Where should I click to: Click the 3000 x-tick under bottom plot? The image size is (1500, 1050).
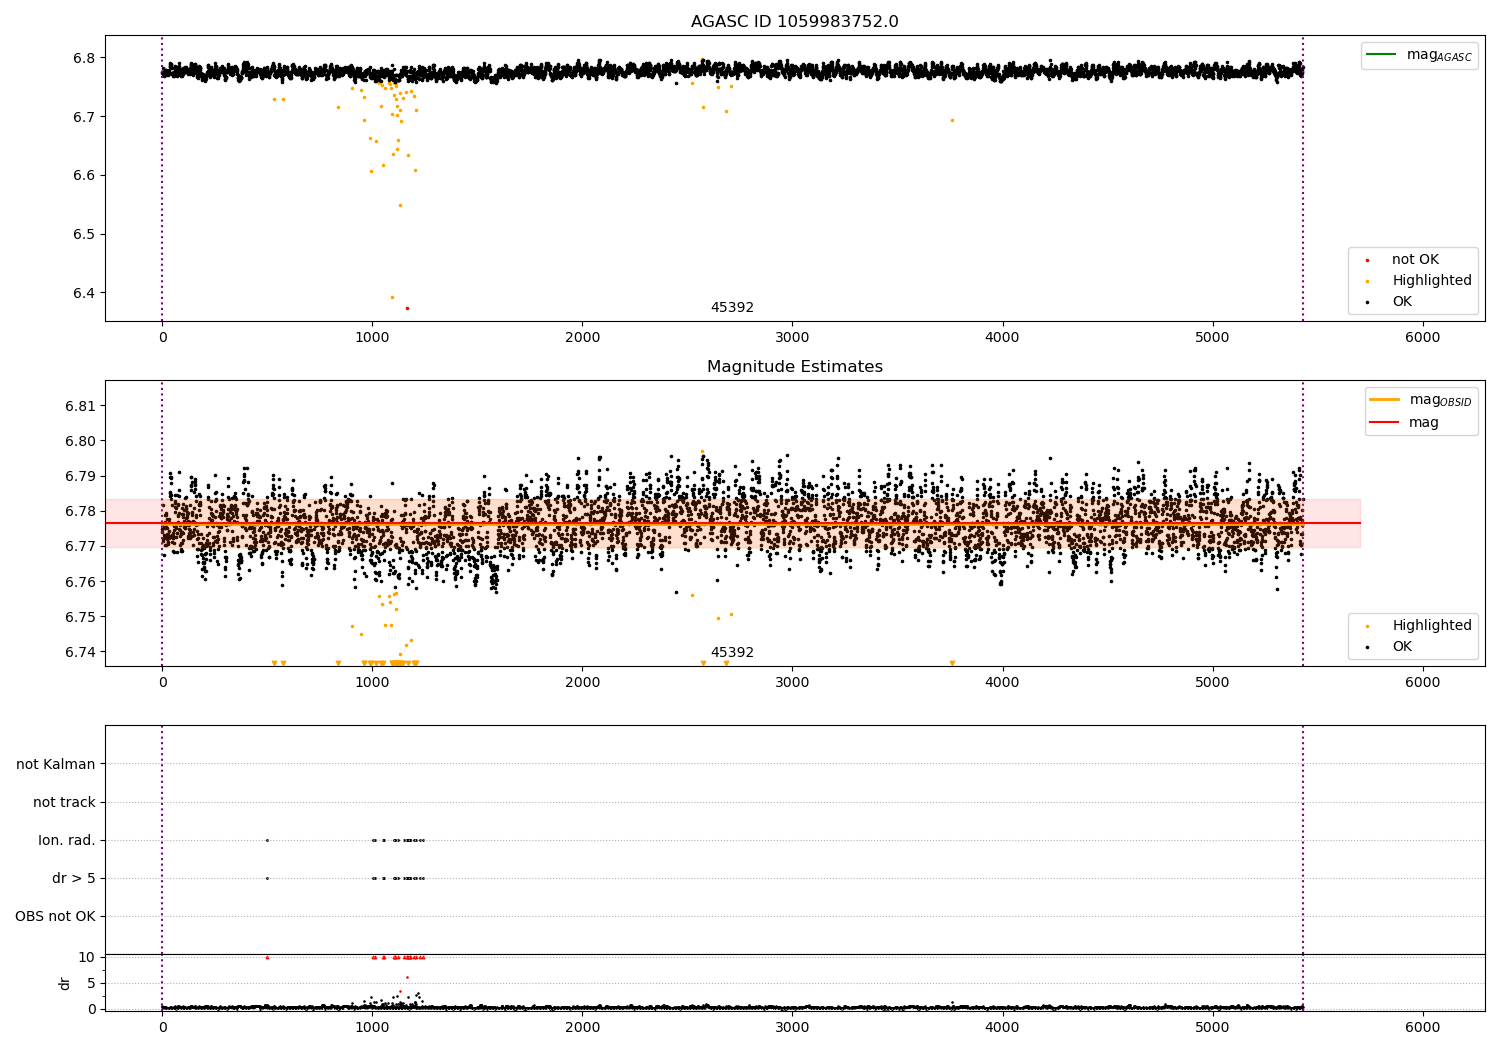pos(792,1028)
